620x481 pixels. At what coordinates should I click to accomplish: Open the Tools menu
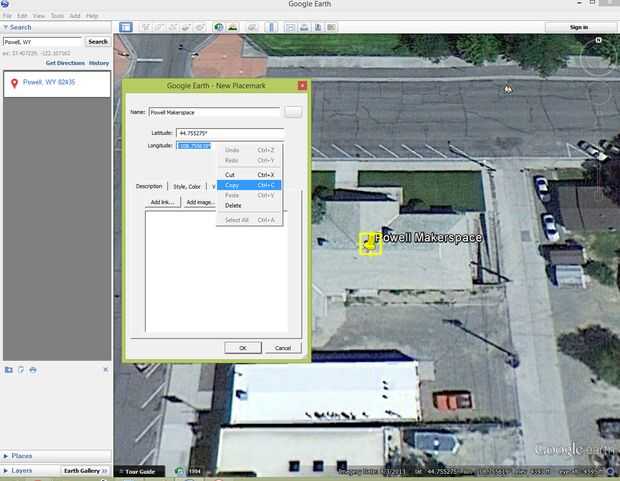[x=57, y=16]
